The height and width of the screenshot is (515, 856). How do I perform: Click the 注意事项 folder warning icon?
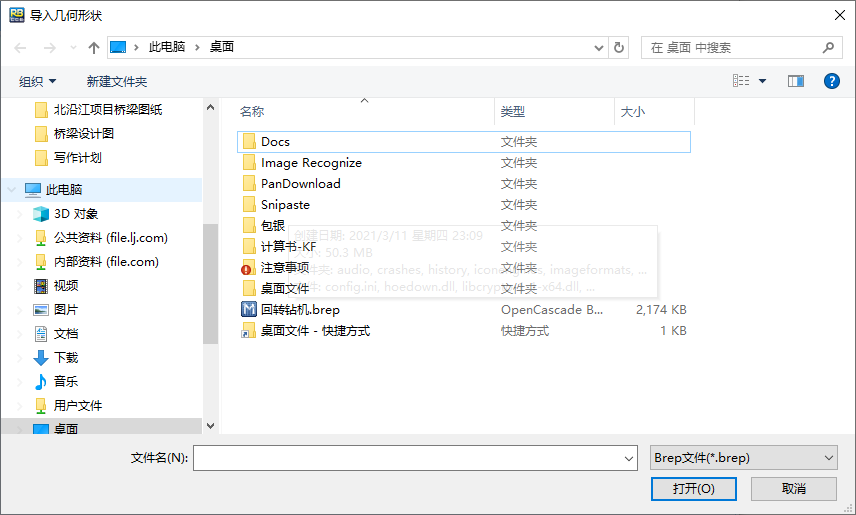(248, 268)
